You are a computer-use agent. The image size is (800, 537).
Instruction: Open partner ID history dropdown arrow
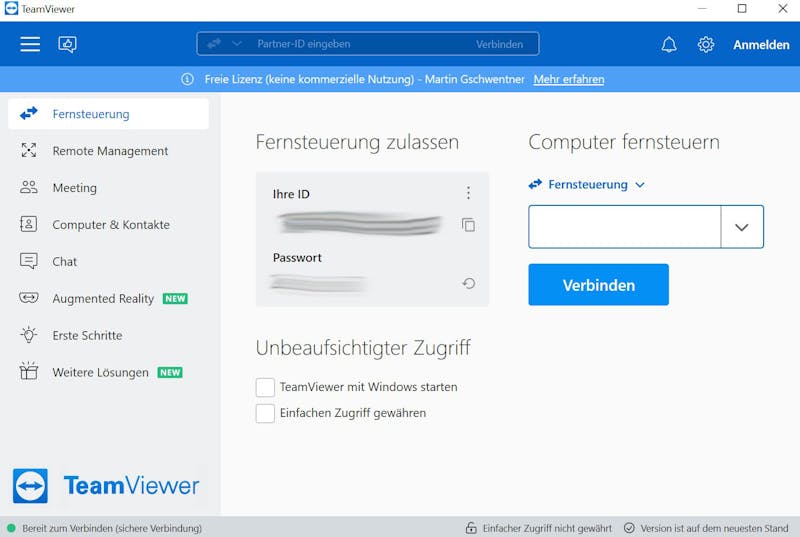tap(742, 227)
